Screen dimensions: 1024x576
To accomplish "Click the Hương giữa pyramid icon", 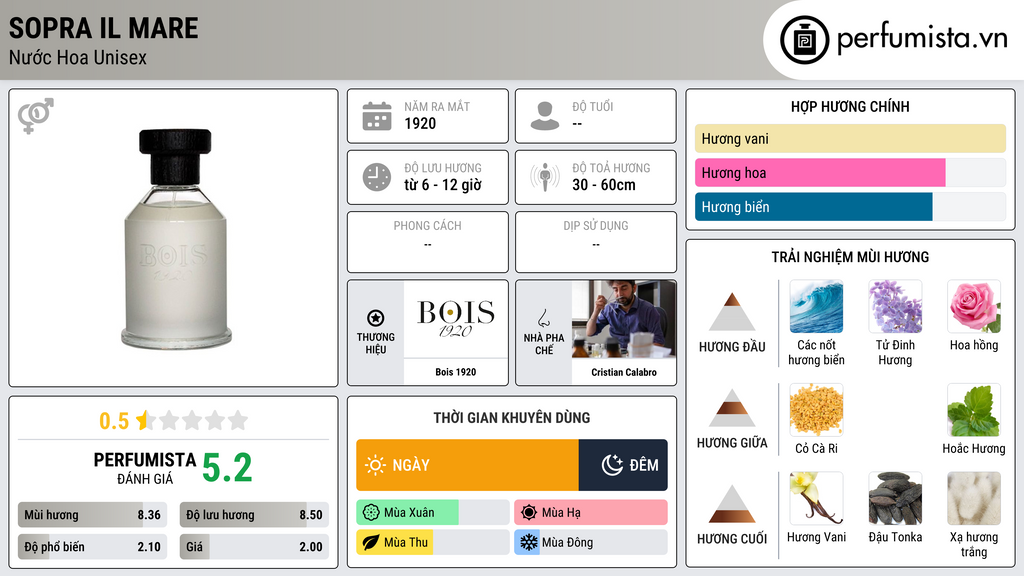I will click(732, 408).
